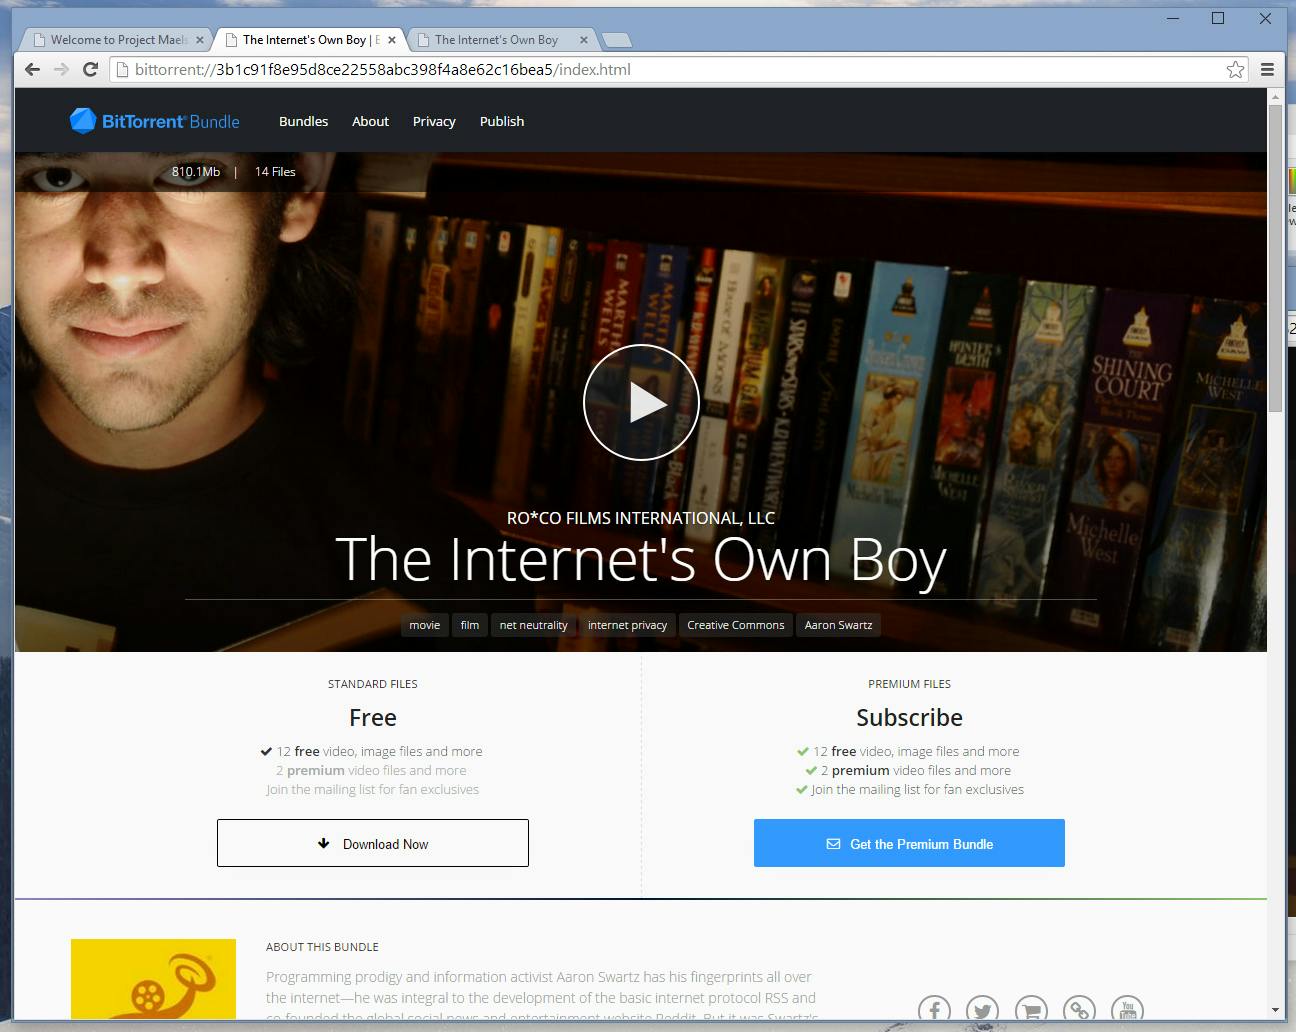Screen dimensions: 1296x1032
Task: Close the inactive Internet's Own Boy tab
Action: 584,40
